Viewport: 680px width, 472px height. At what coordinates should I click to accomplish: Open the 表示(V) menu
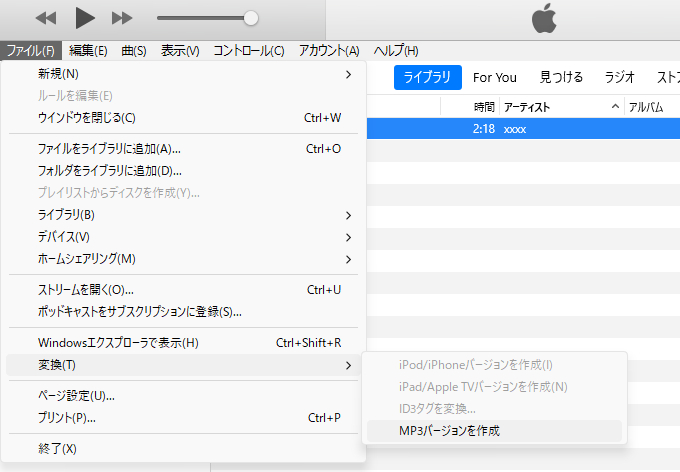point(180,51)
